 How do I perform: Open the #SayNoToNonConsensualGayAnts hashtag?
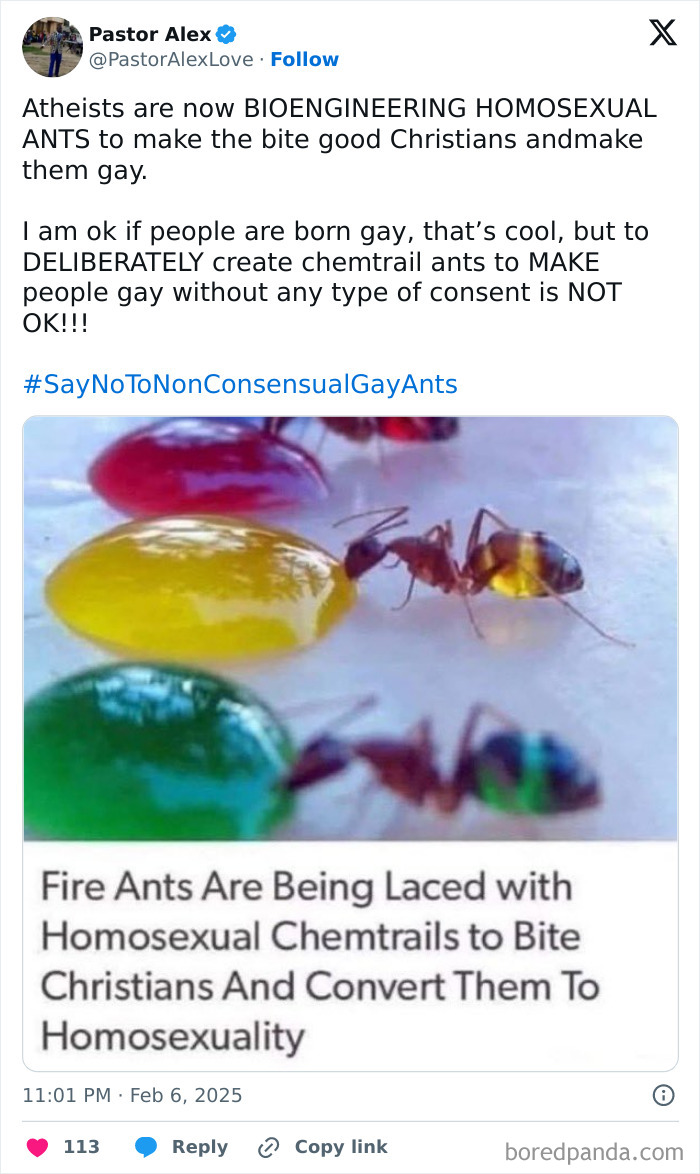click(x=238, y=383)
